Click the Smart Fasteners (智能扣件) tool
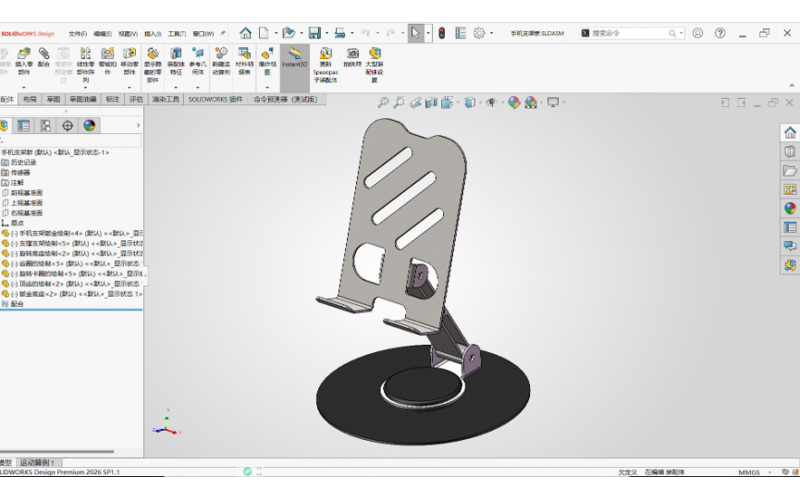The width and height of the screenshot is (800, 500). click(107, 62)
